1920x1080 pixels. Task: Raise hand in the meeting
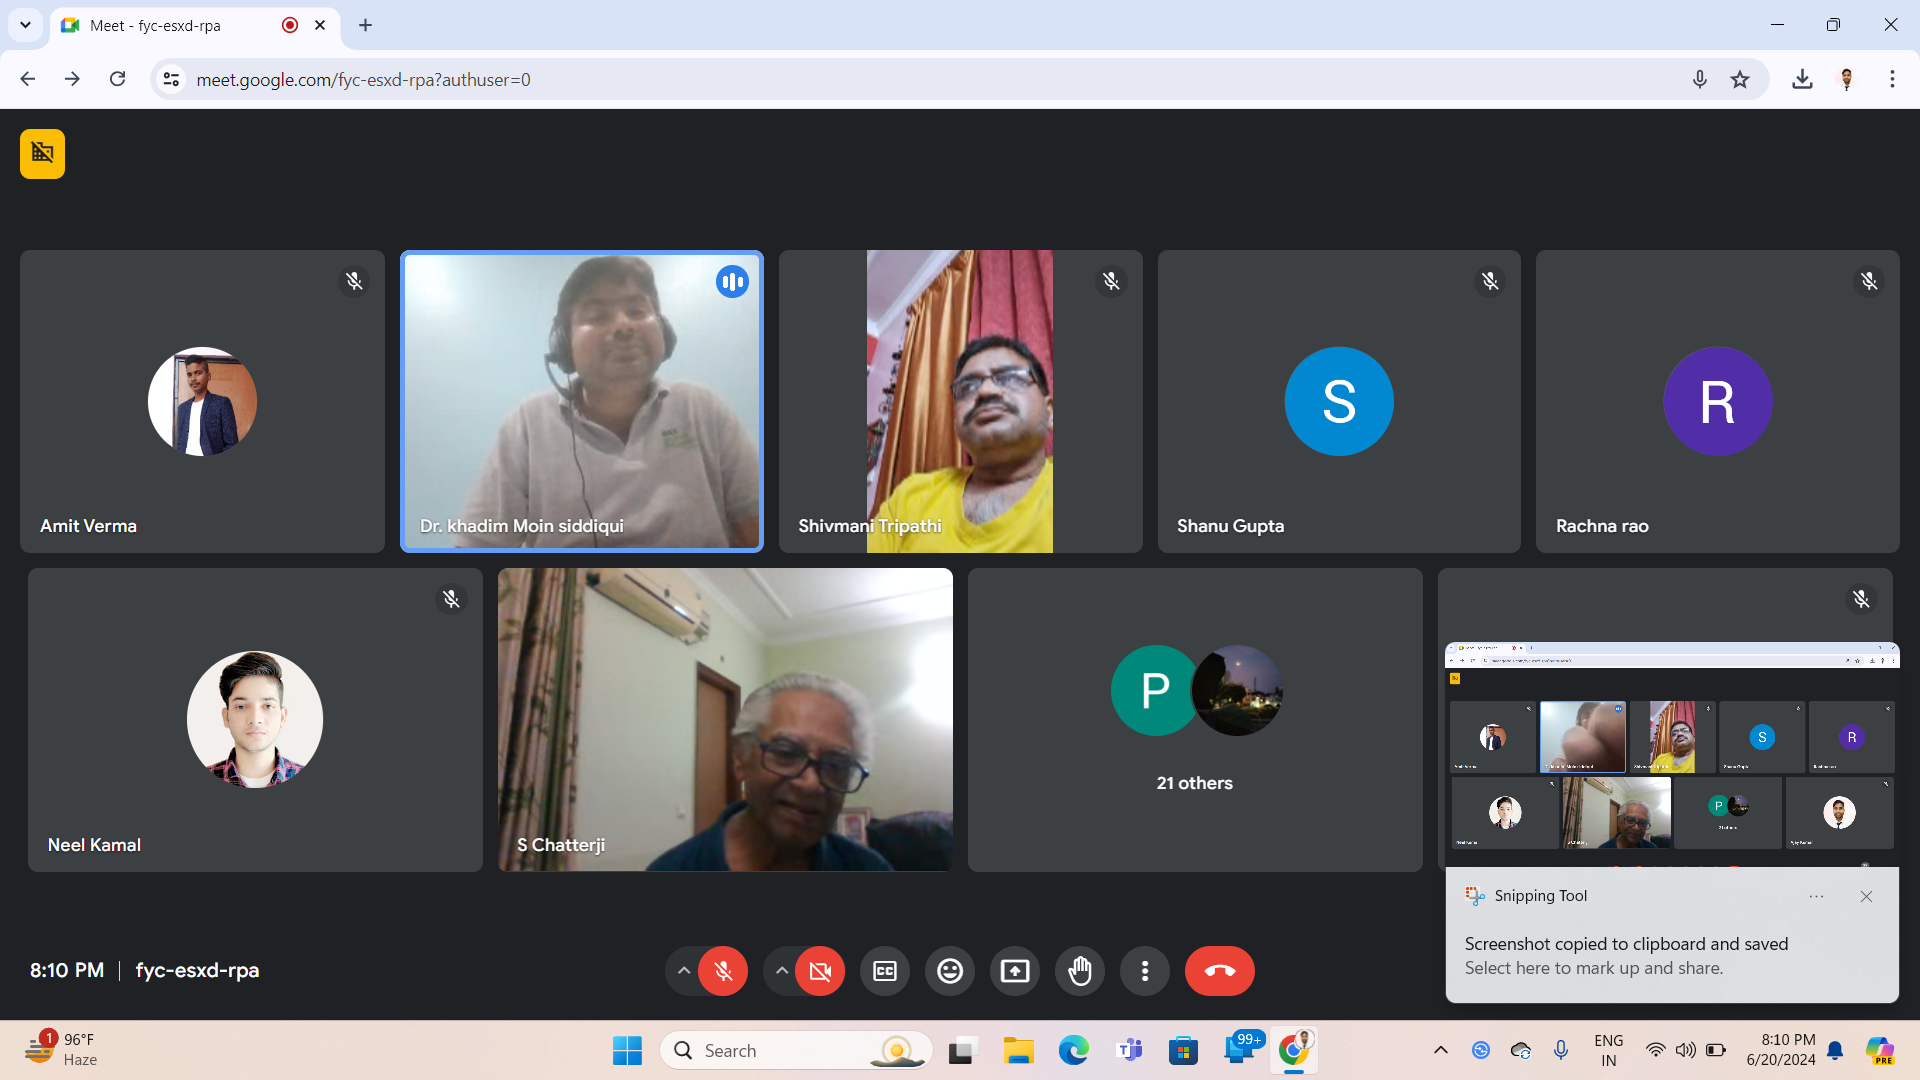[x=1079, y=971]
